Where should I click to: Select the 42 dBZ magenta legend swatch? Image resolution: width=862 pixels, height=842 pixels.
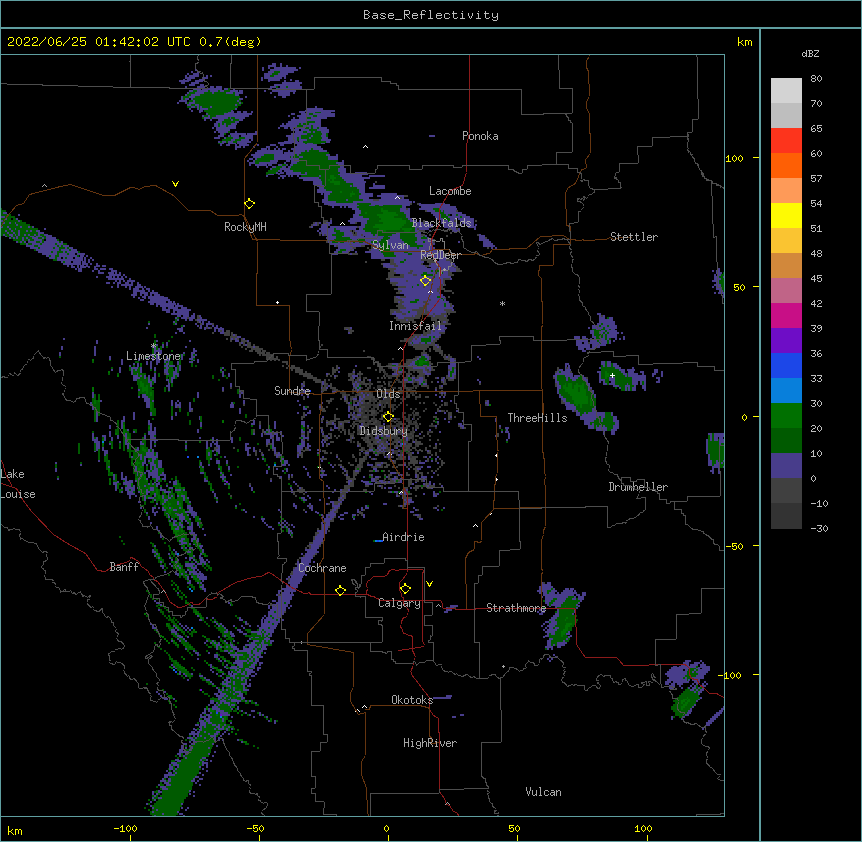point(786,315)
